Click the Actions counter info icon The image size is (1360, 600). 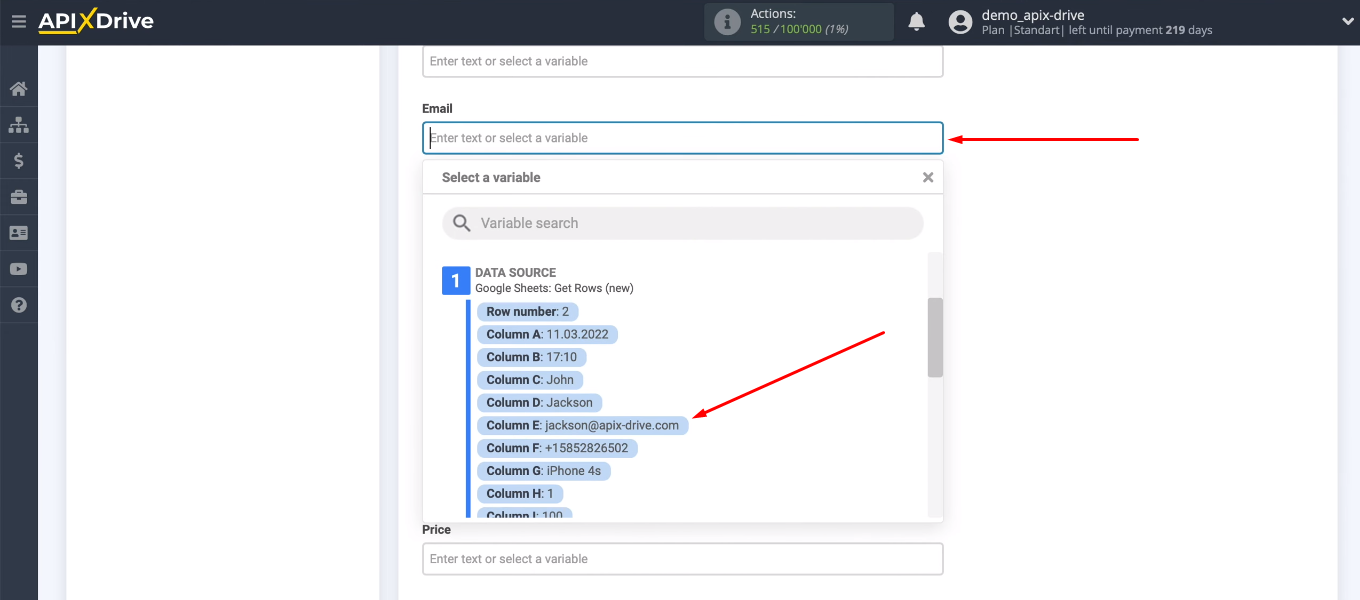(727, 20)
